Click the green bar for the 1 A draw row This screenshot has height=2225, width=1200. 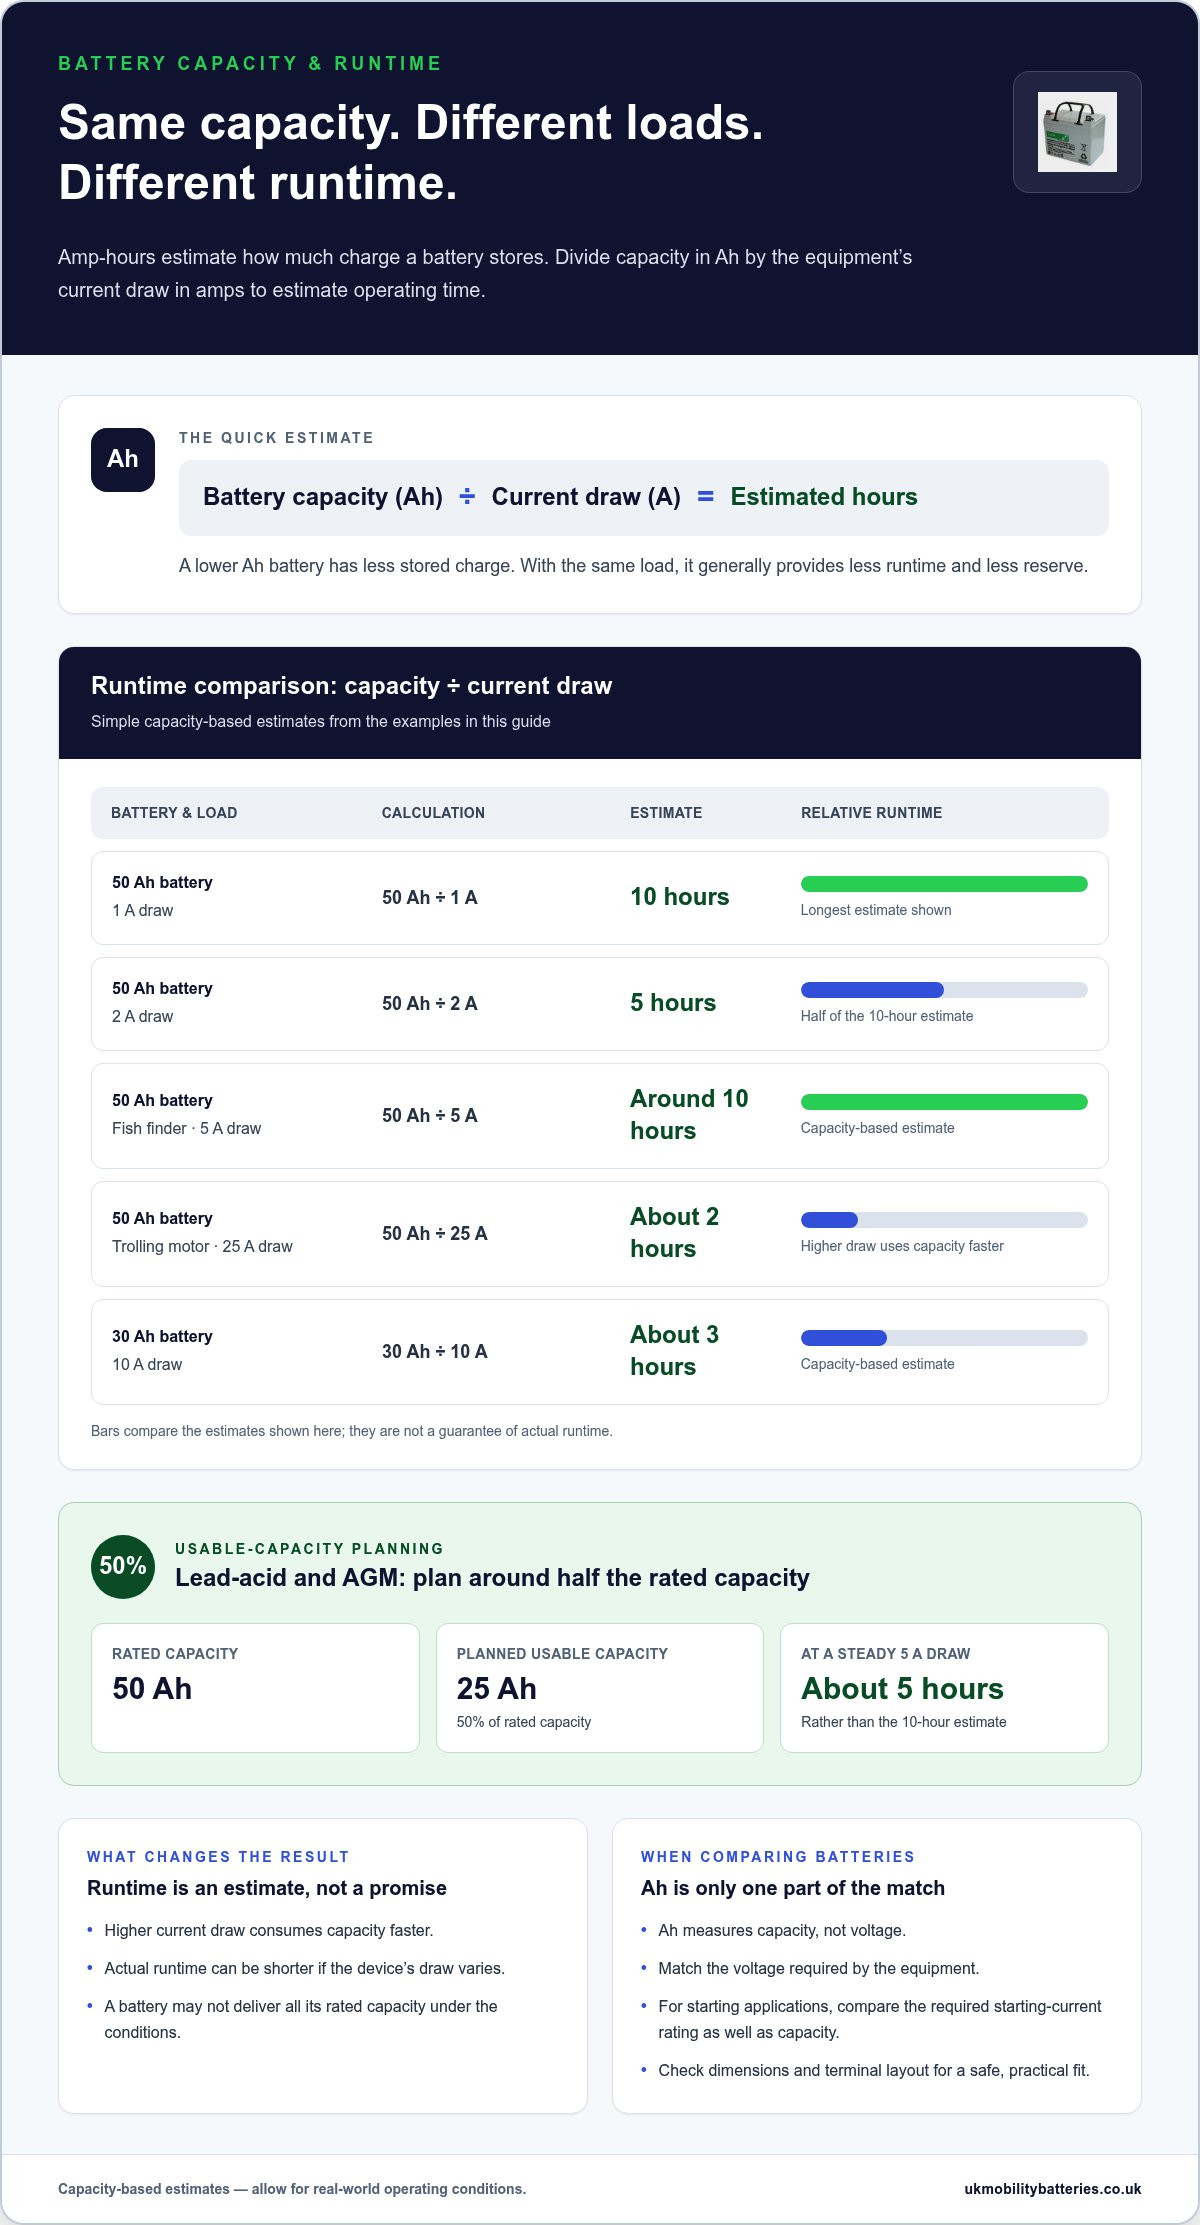944,884
